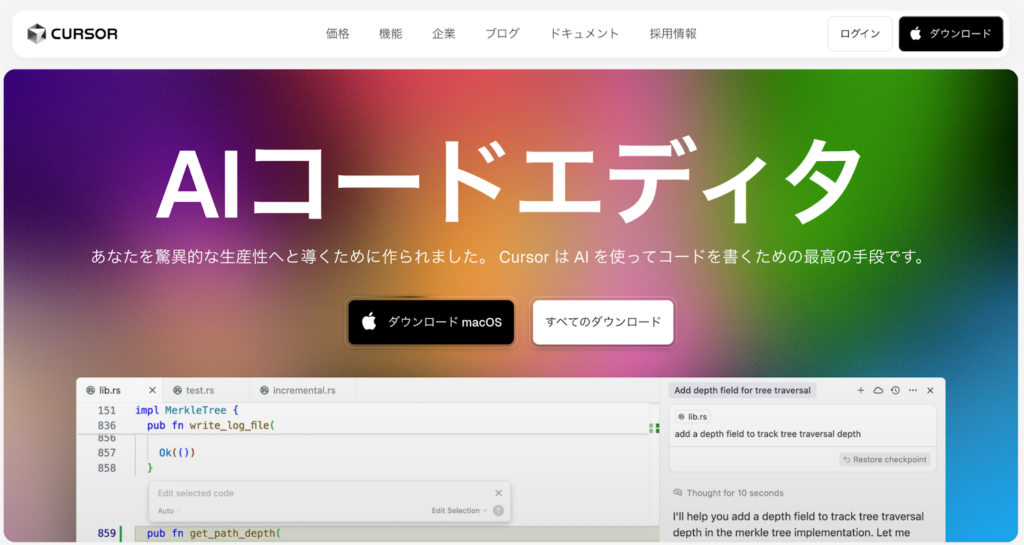The height and width of the screenshot is (545, 1024).
Task: Click the chat prompt 'add a depth field to track tree traversal depth'
Action: [x=767, y=434]
